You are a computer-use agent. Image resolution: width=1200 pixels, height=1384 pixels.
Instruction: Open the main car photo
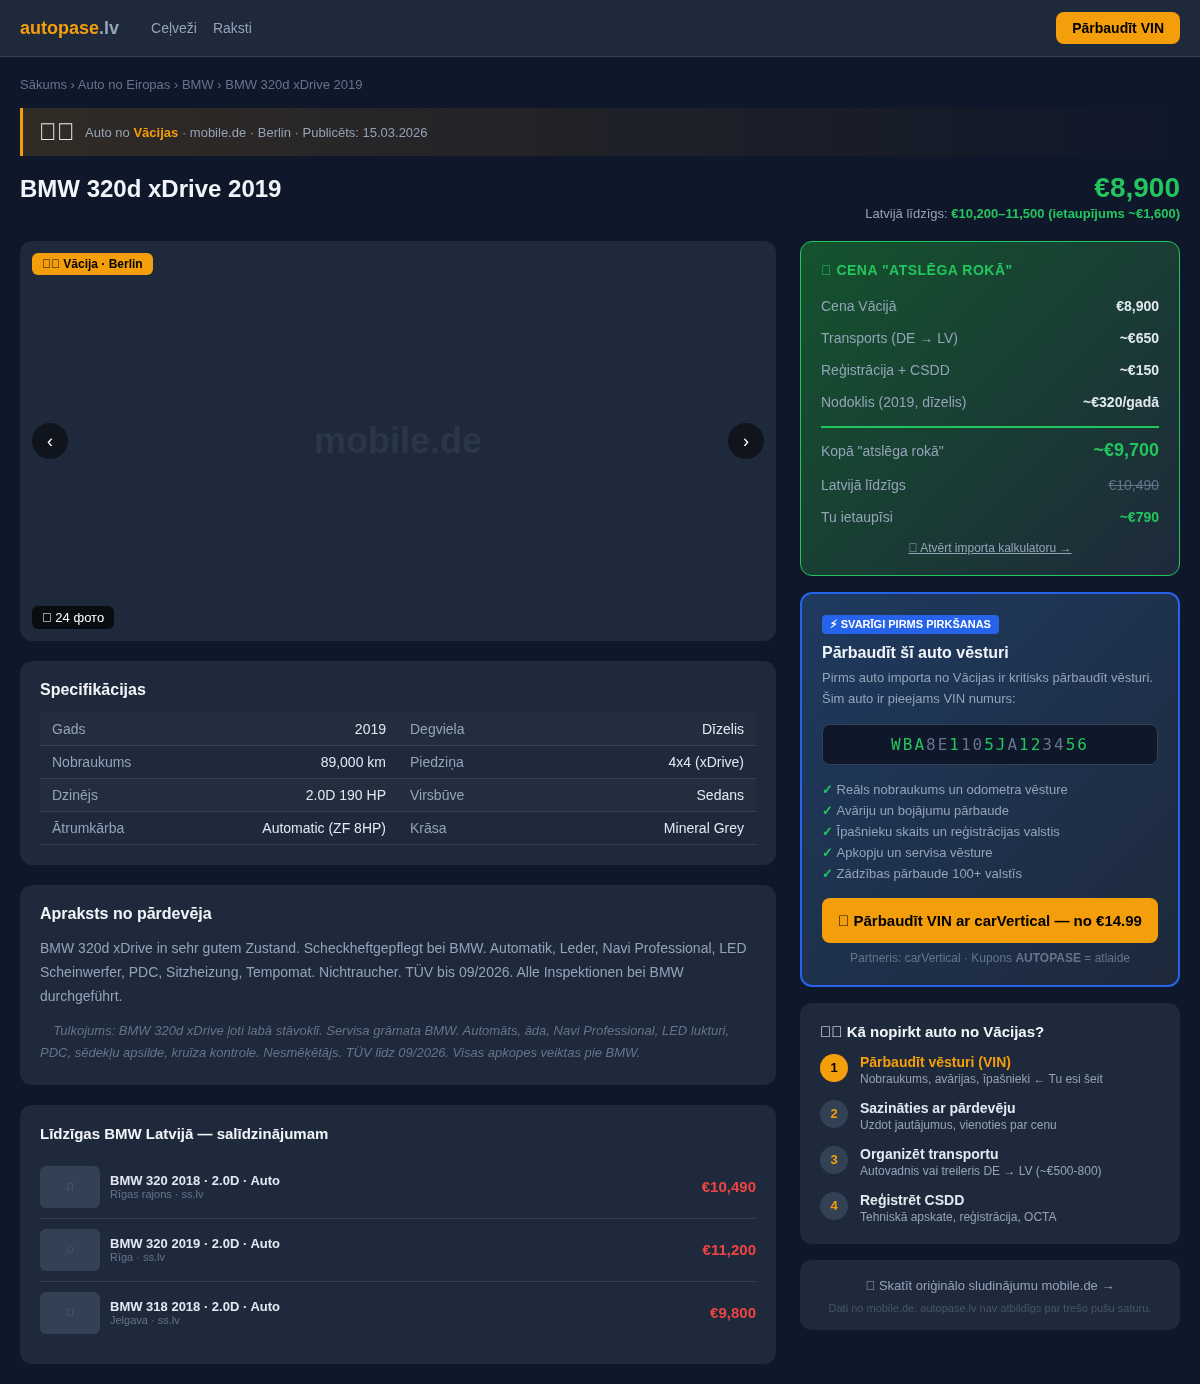398,441
